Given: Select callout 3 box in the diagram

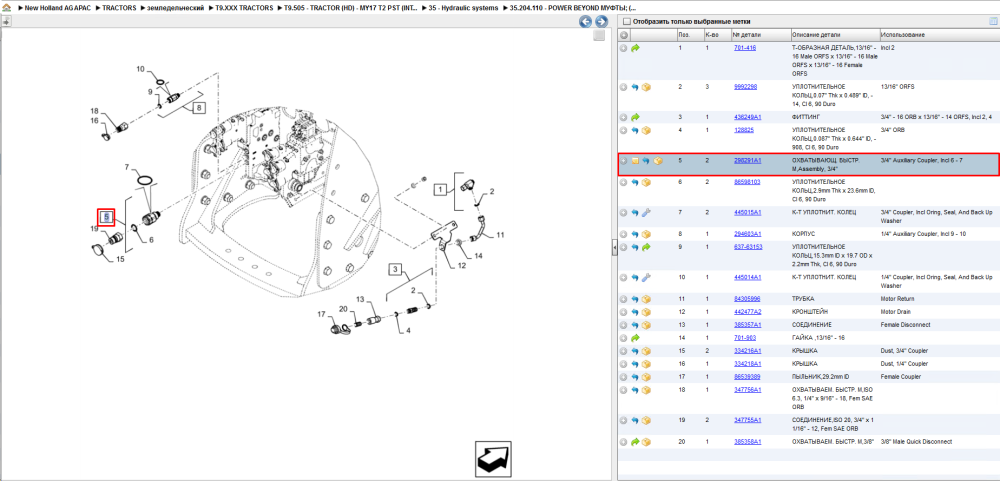Looking at the screenshot, I should pos(395,270).
